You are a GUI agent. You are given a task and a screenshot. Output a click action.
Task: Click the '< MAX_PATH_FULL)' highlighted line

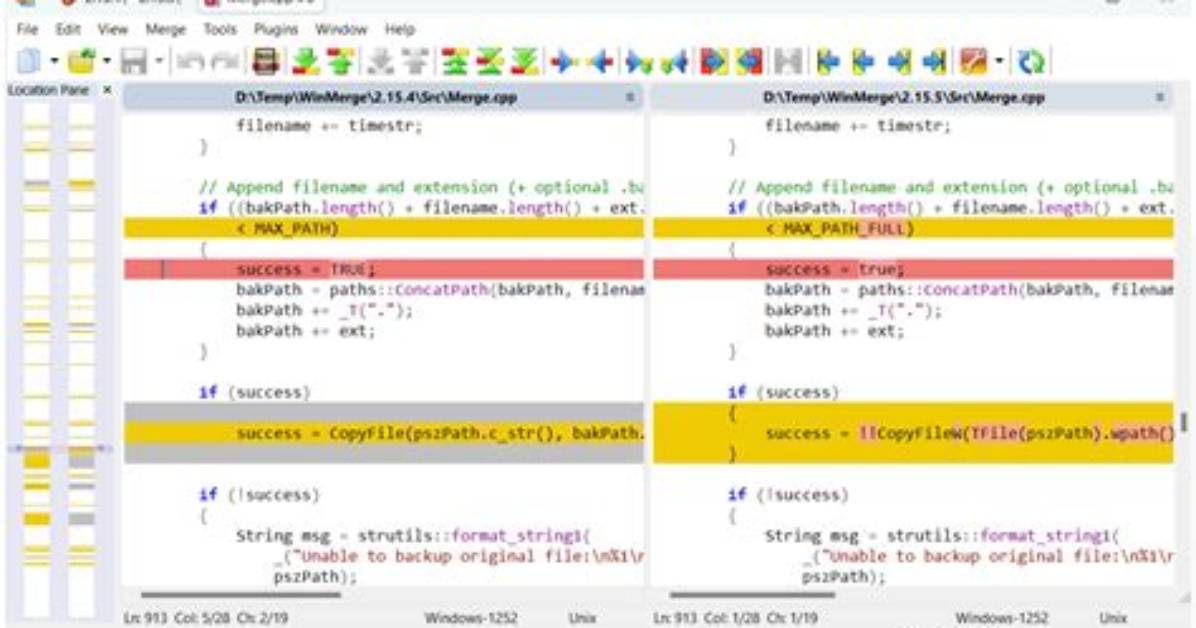point(913,228)
